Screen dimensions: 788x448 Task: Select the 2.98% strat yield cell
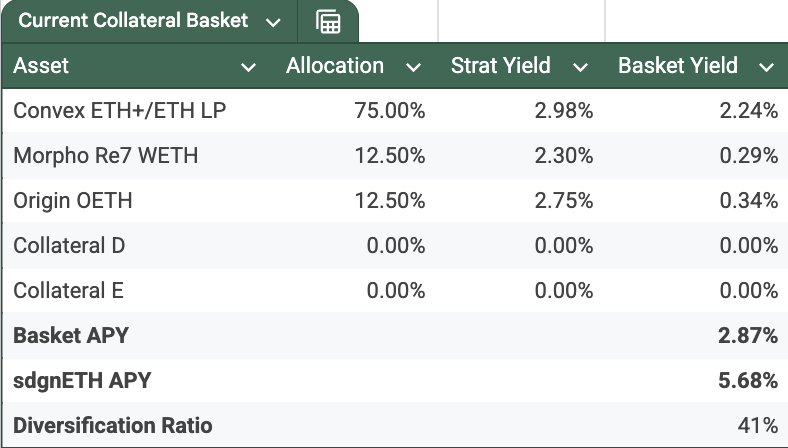[564, 111]
